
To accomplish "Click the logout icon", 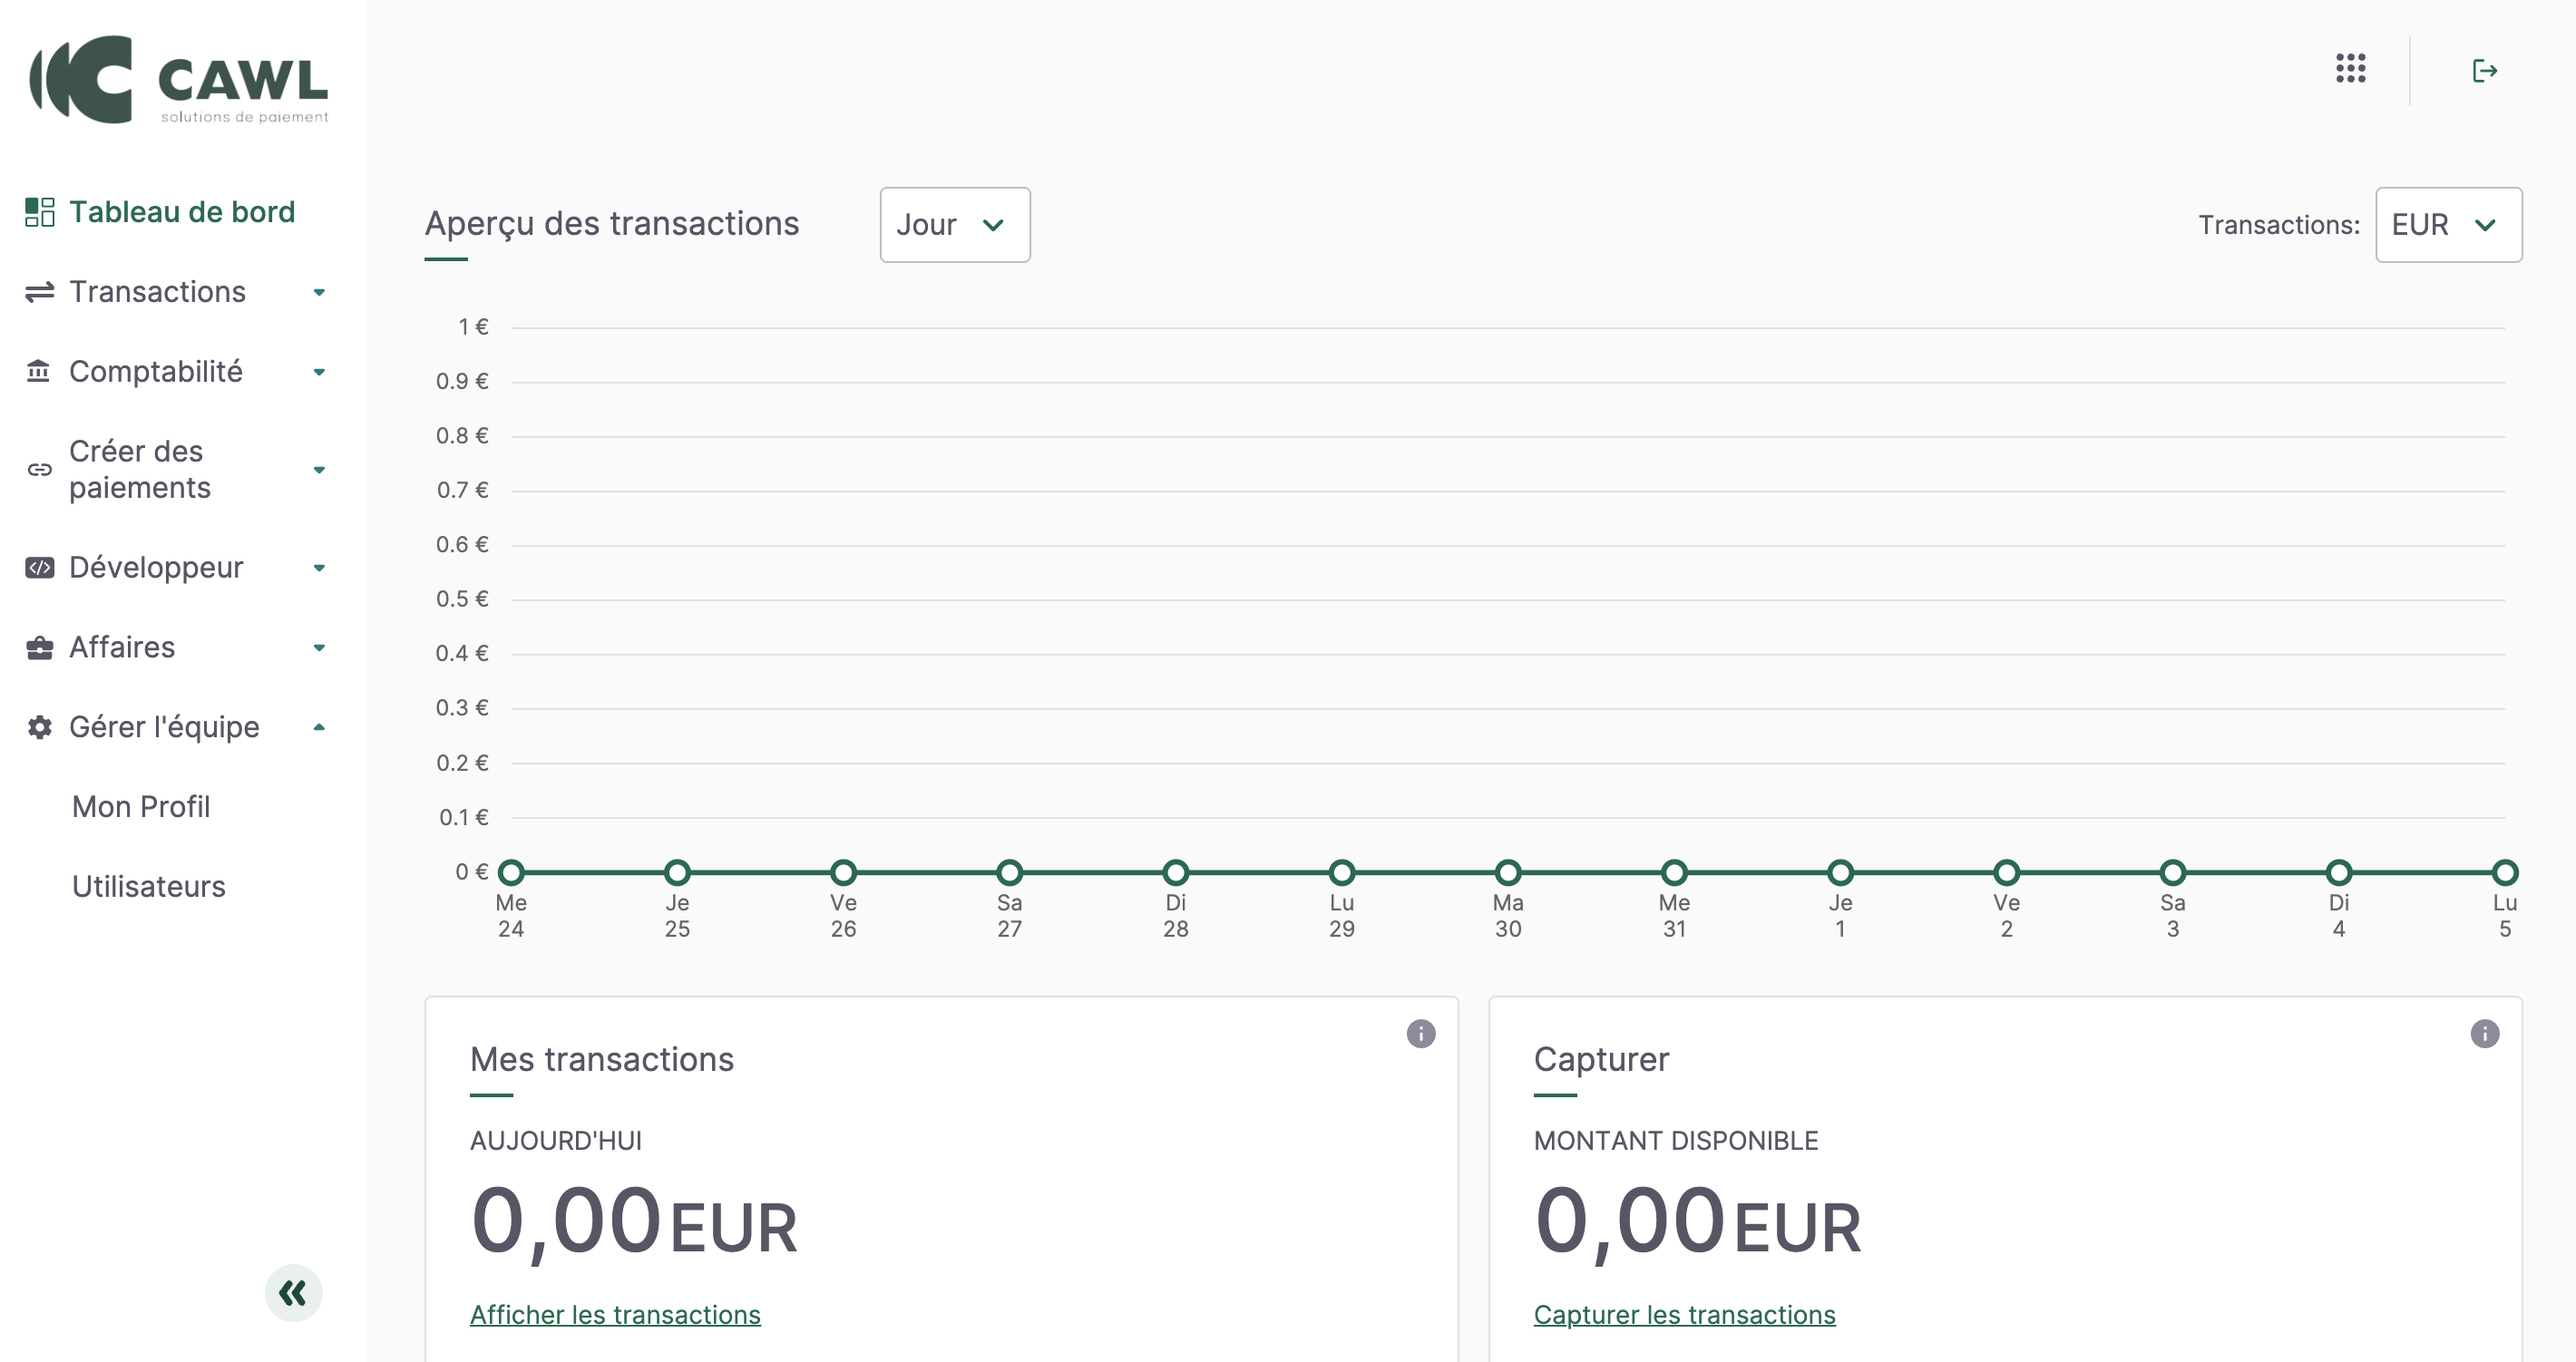I will 2485,71.
